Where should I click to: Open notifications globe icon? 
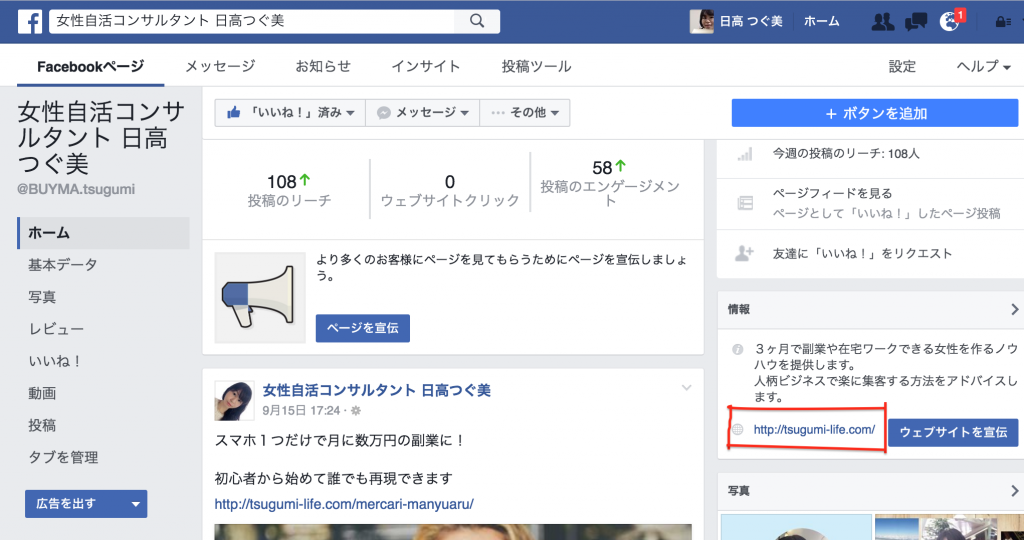click(948, 22)
